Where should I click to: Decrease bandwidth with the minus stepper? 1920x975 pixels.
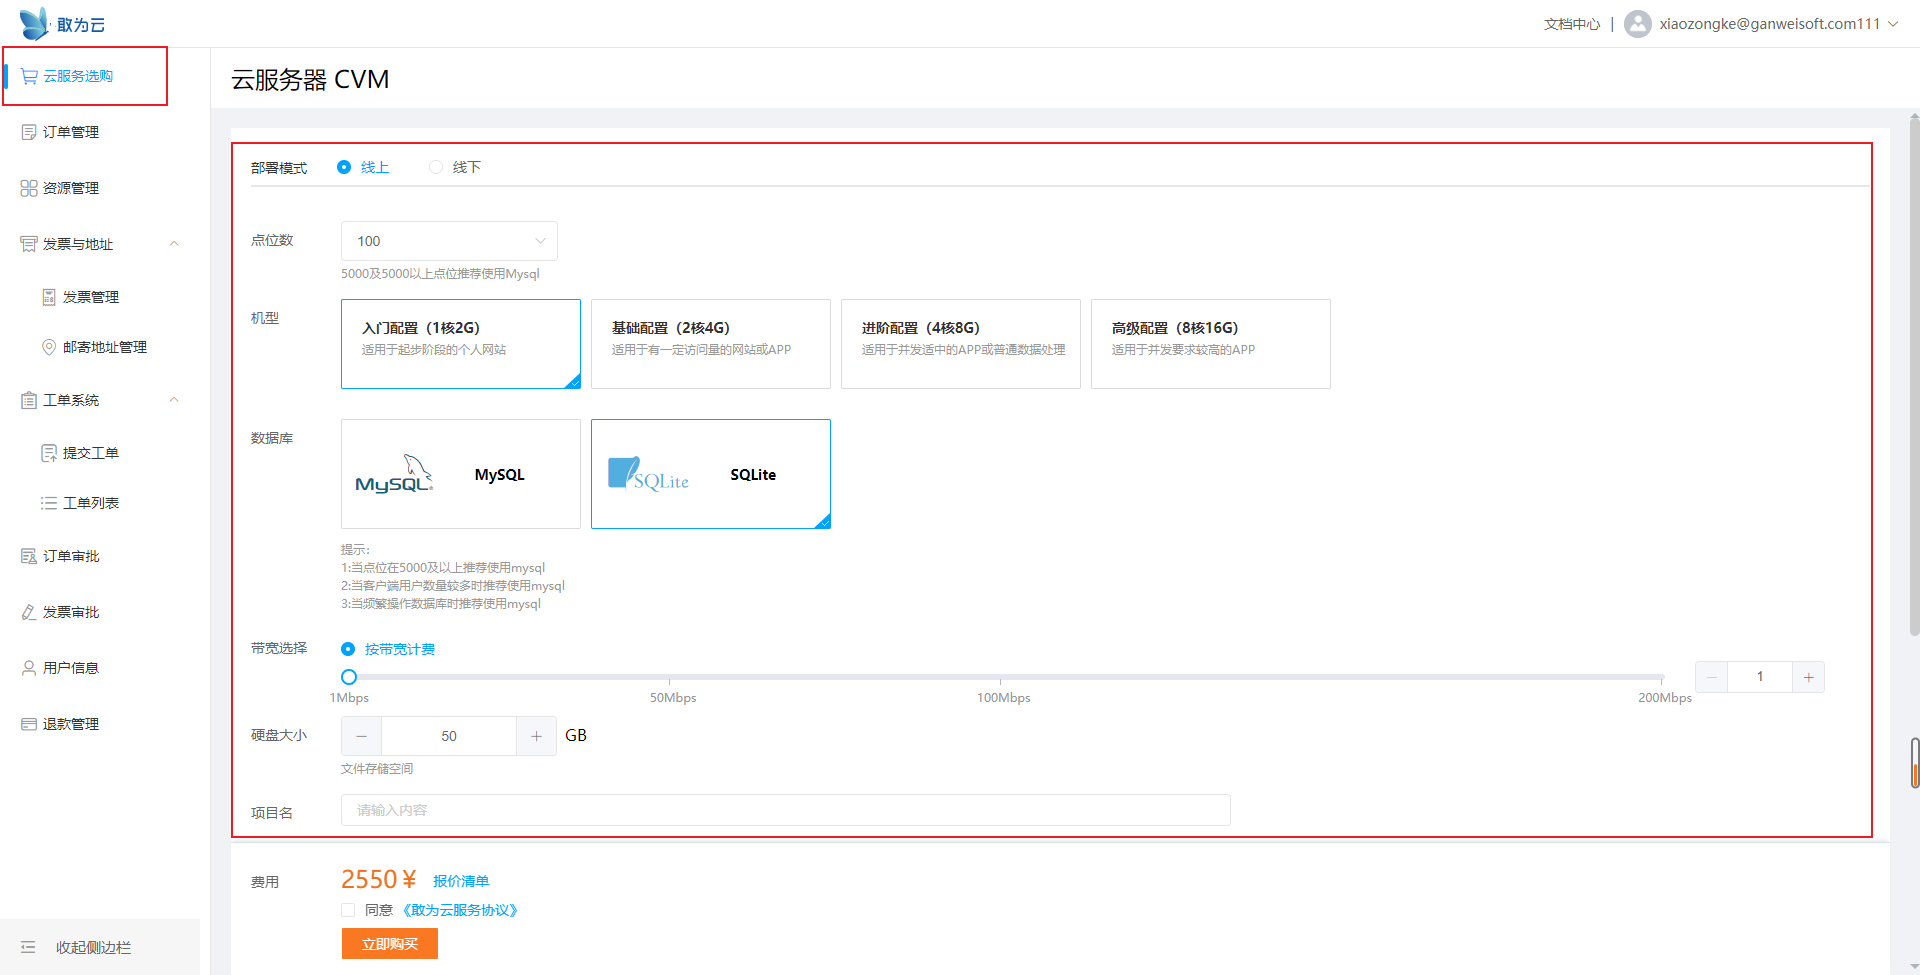[1712, 677]
